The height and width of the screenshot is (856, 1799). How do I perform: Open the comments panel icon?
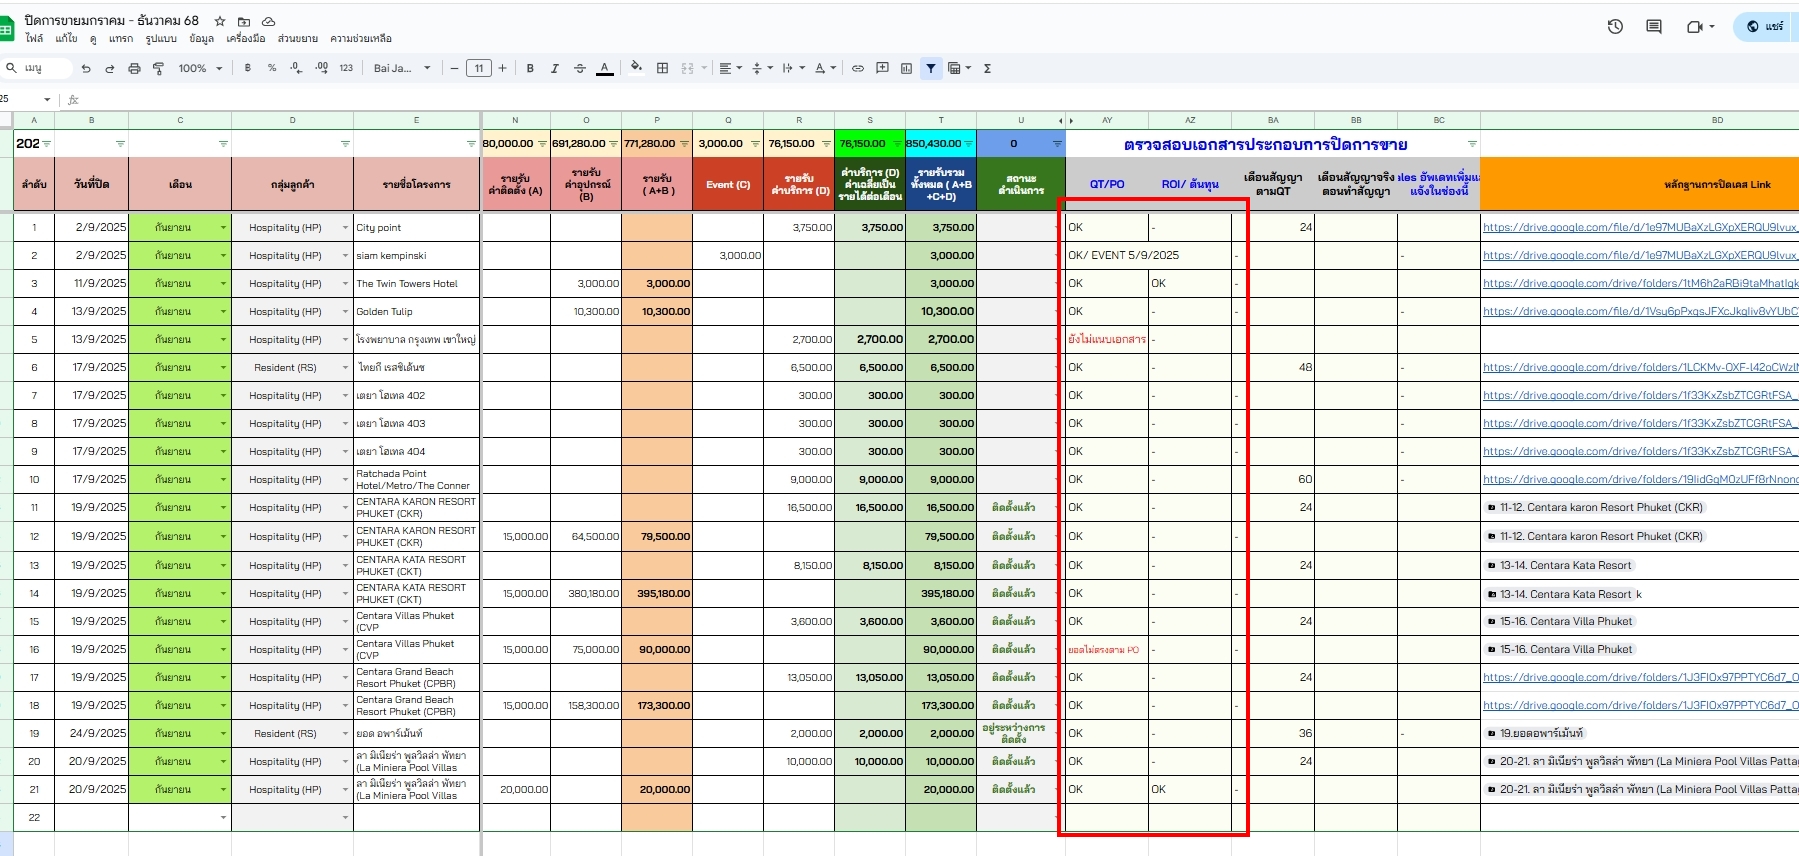tap(1654, 27)
